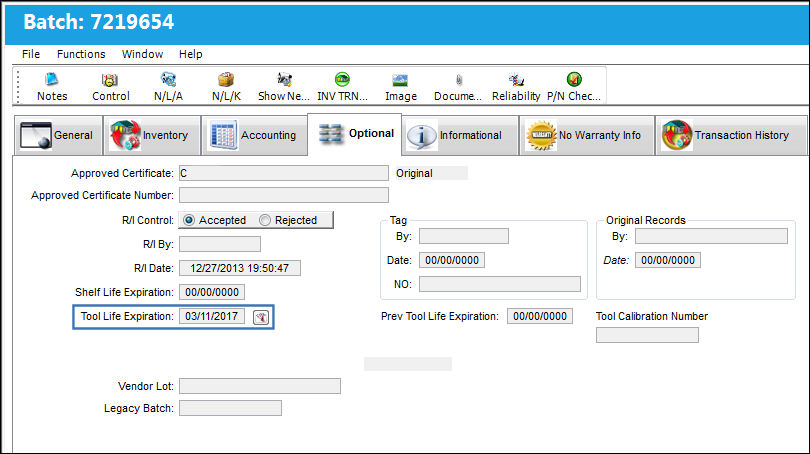Click the Tag Date field
The image size is (810, 454).
452,260
